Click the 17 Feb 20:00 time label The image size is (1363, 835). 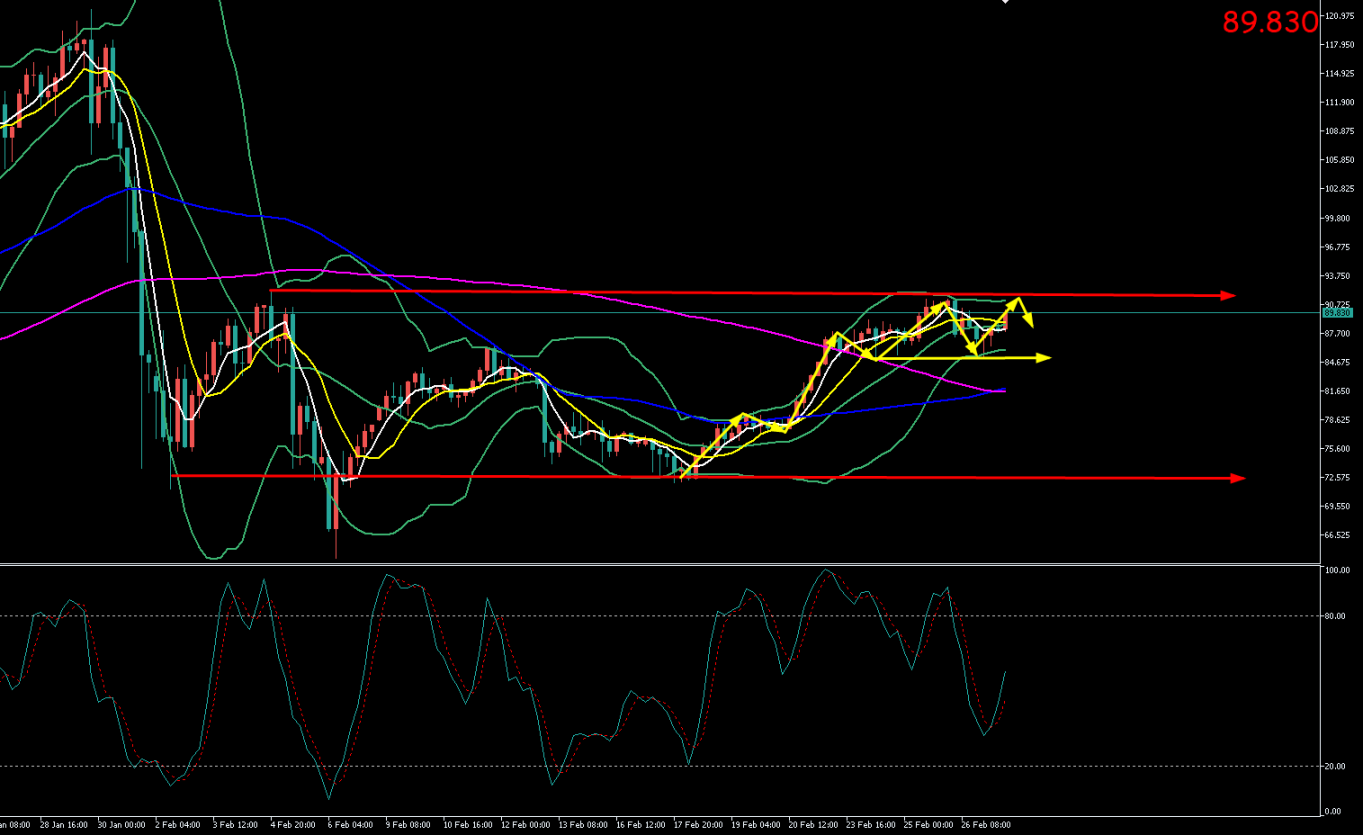pos(698,826)
